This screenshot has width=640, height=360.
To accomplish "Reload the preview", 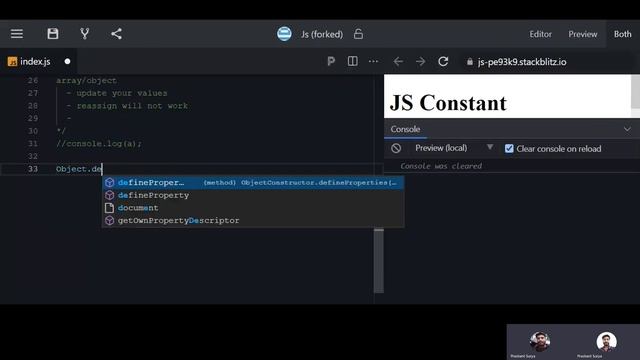I will tap(443, 62).
